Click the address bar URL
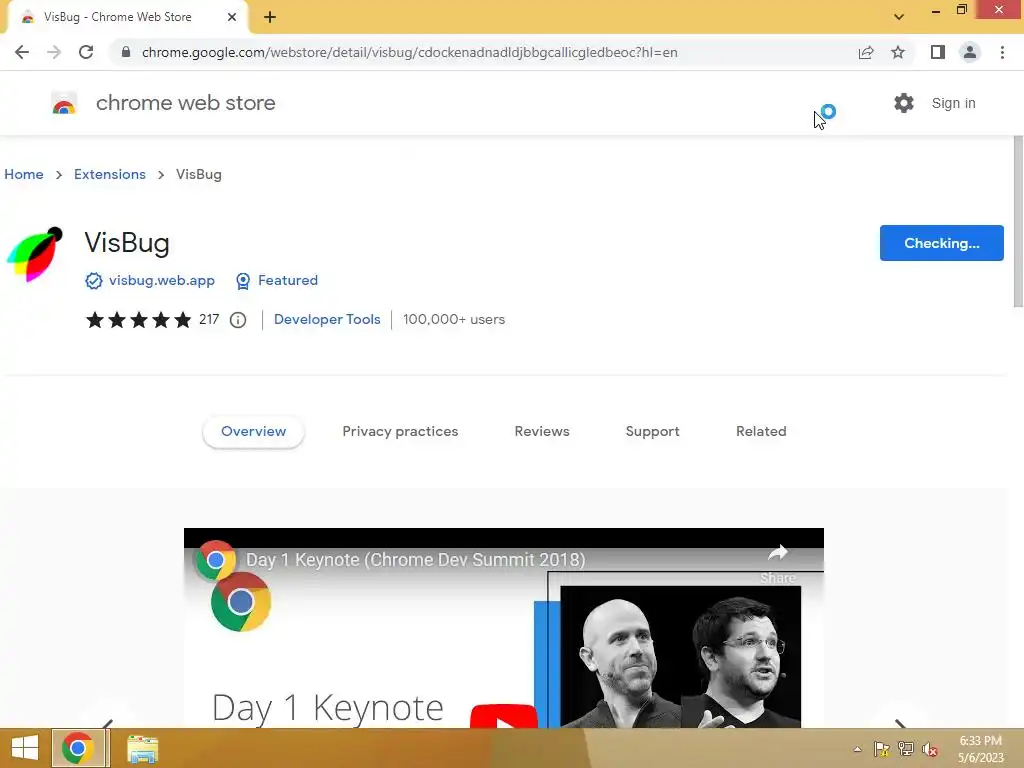 (409, 52)
